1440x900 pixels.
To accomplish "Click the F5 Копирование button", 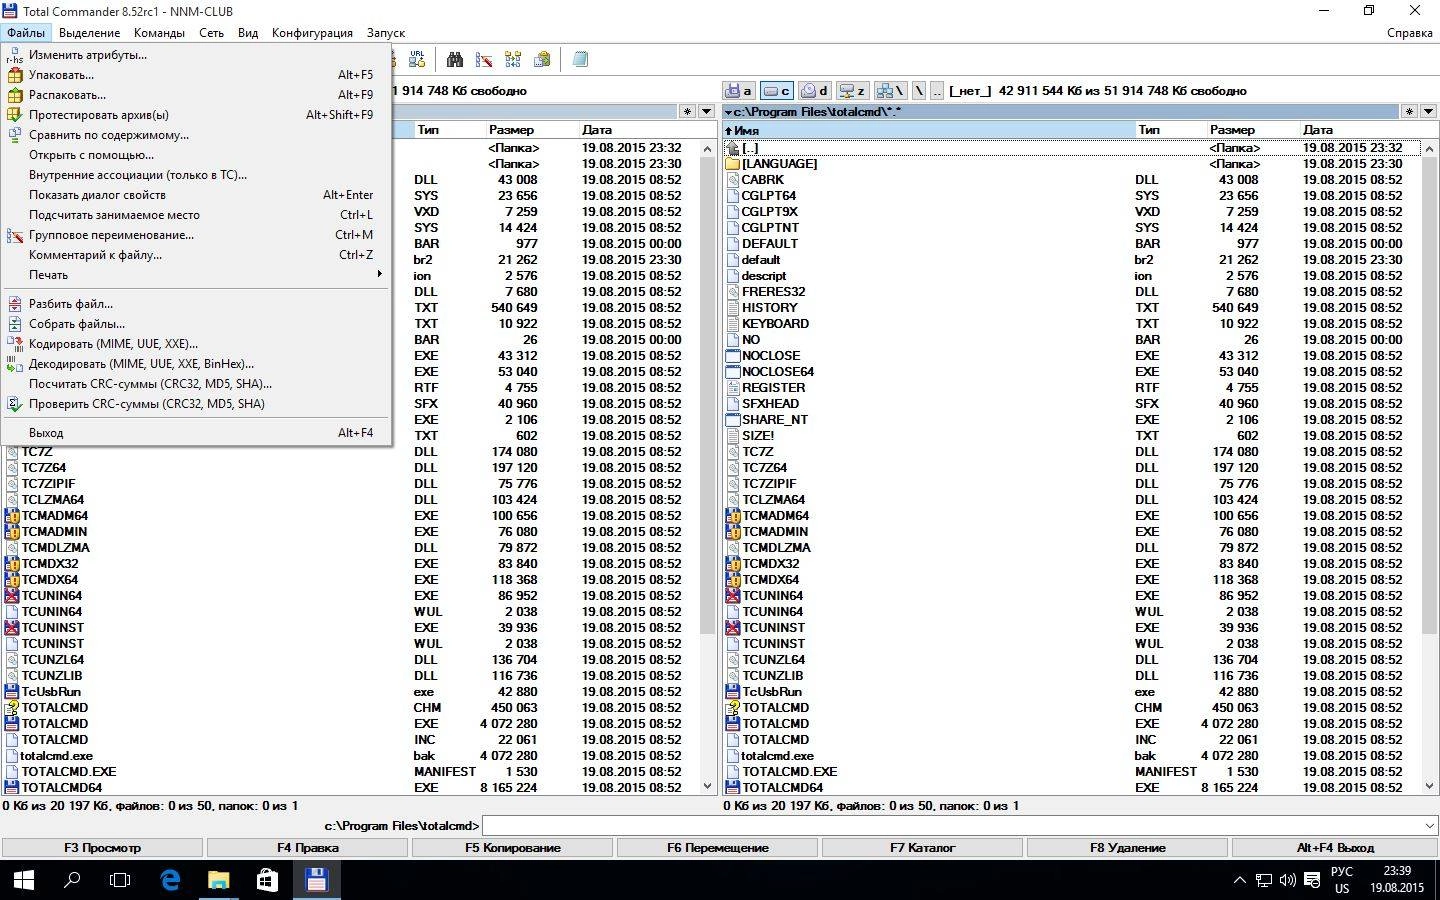I will tap(513, 848).
